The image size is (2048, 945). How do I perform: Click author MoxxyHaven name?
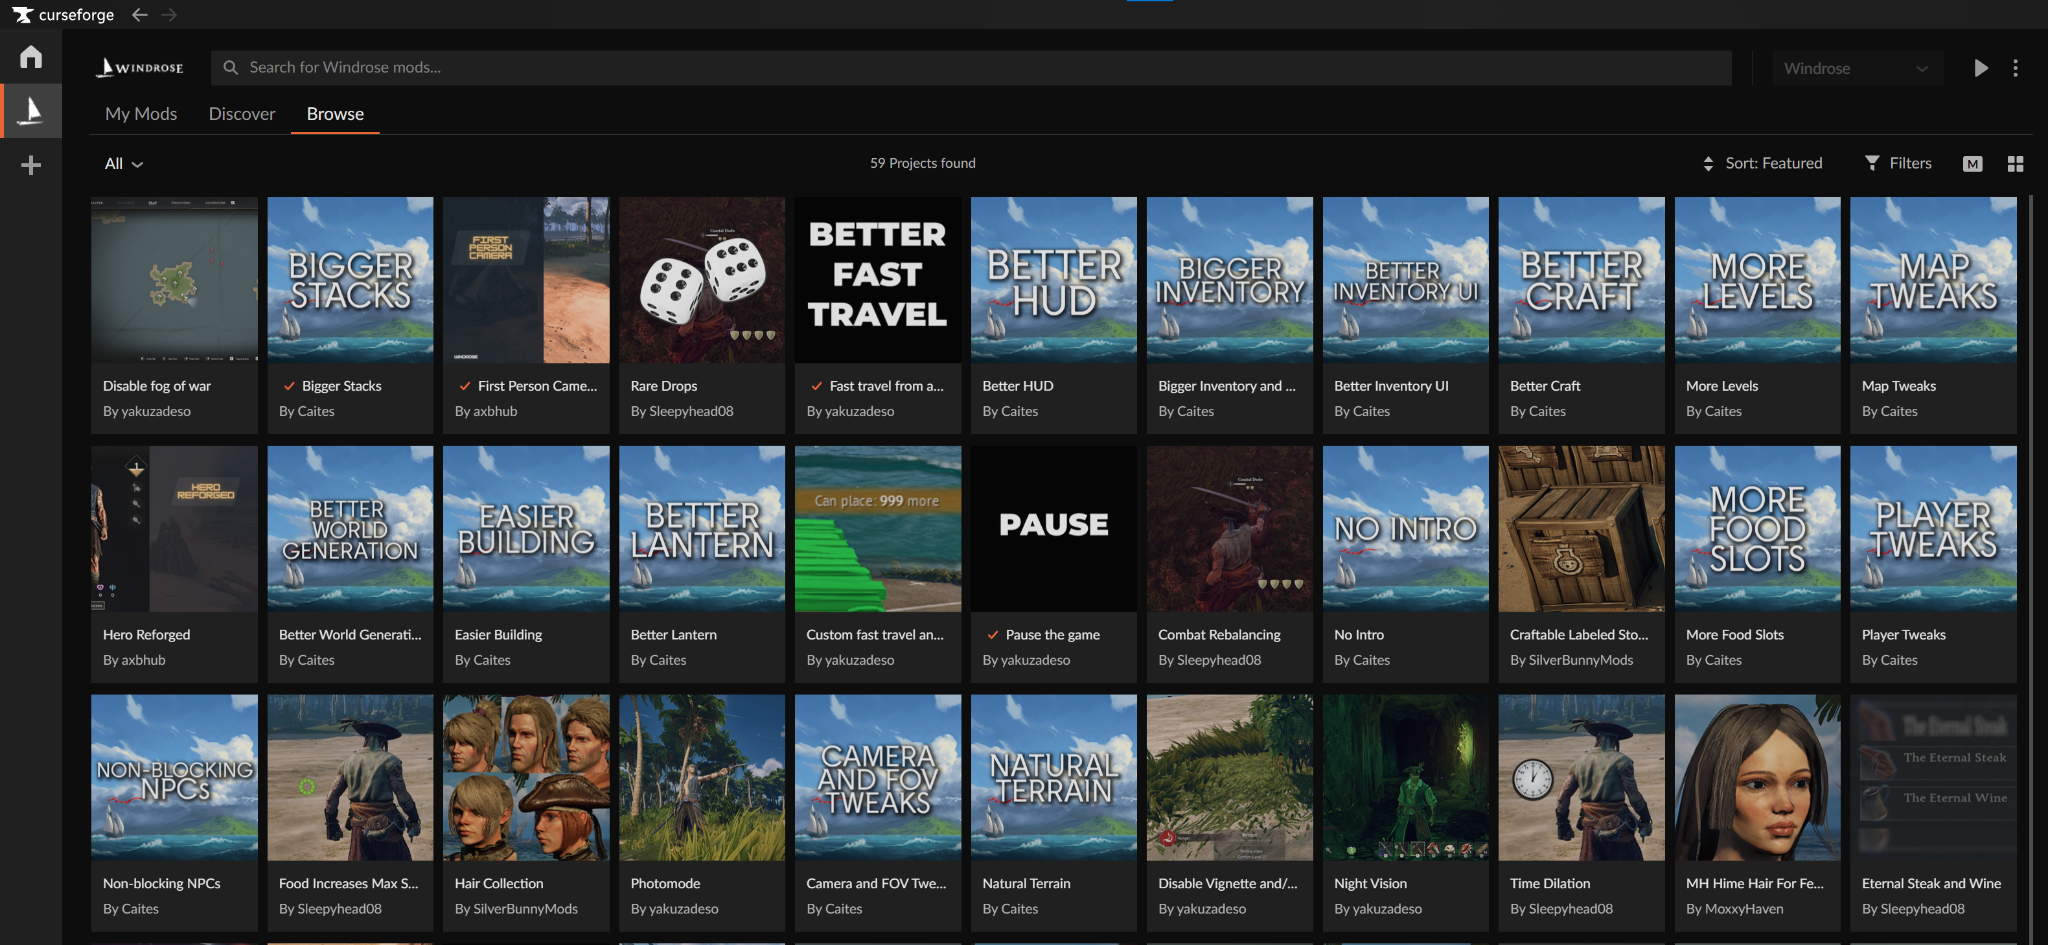click(1744, 909)
